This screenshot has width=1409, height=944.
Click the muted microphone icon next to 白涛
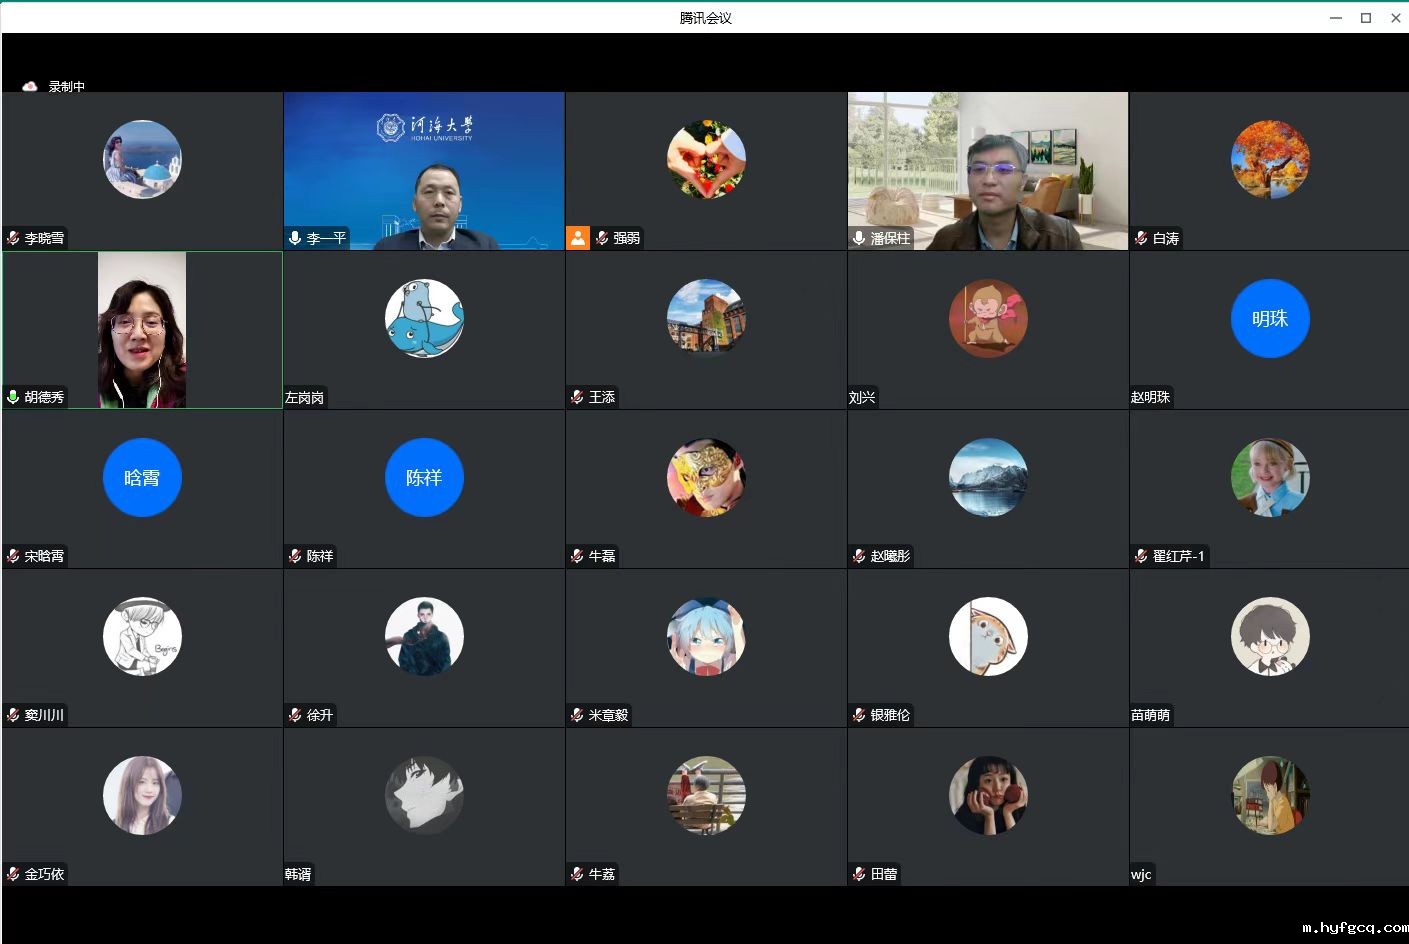pyautogui.click(x=1141, y=238)
